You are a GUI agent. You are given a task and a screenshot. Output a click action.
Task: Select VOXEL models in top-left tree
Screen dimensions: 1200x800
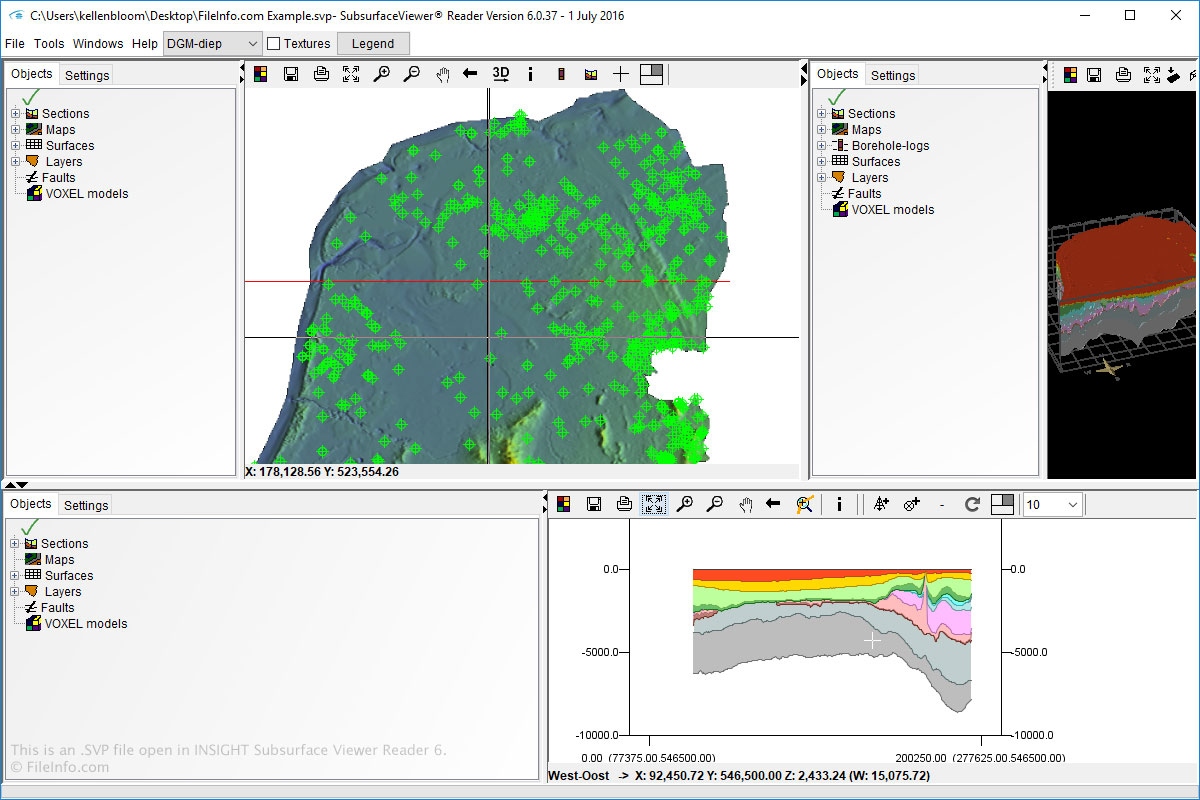pyautogui.click(x=87, y=193)
